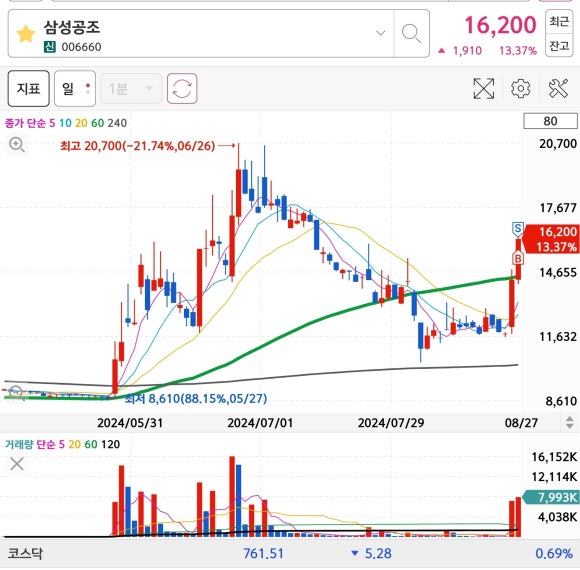Click the 2024/05/31 date label

[x=130, y=423]
